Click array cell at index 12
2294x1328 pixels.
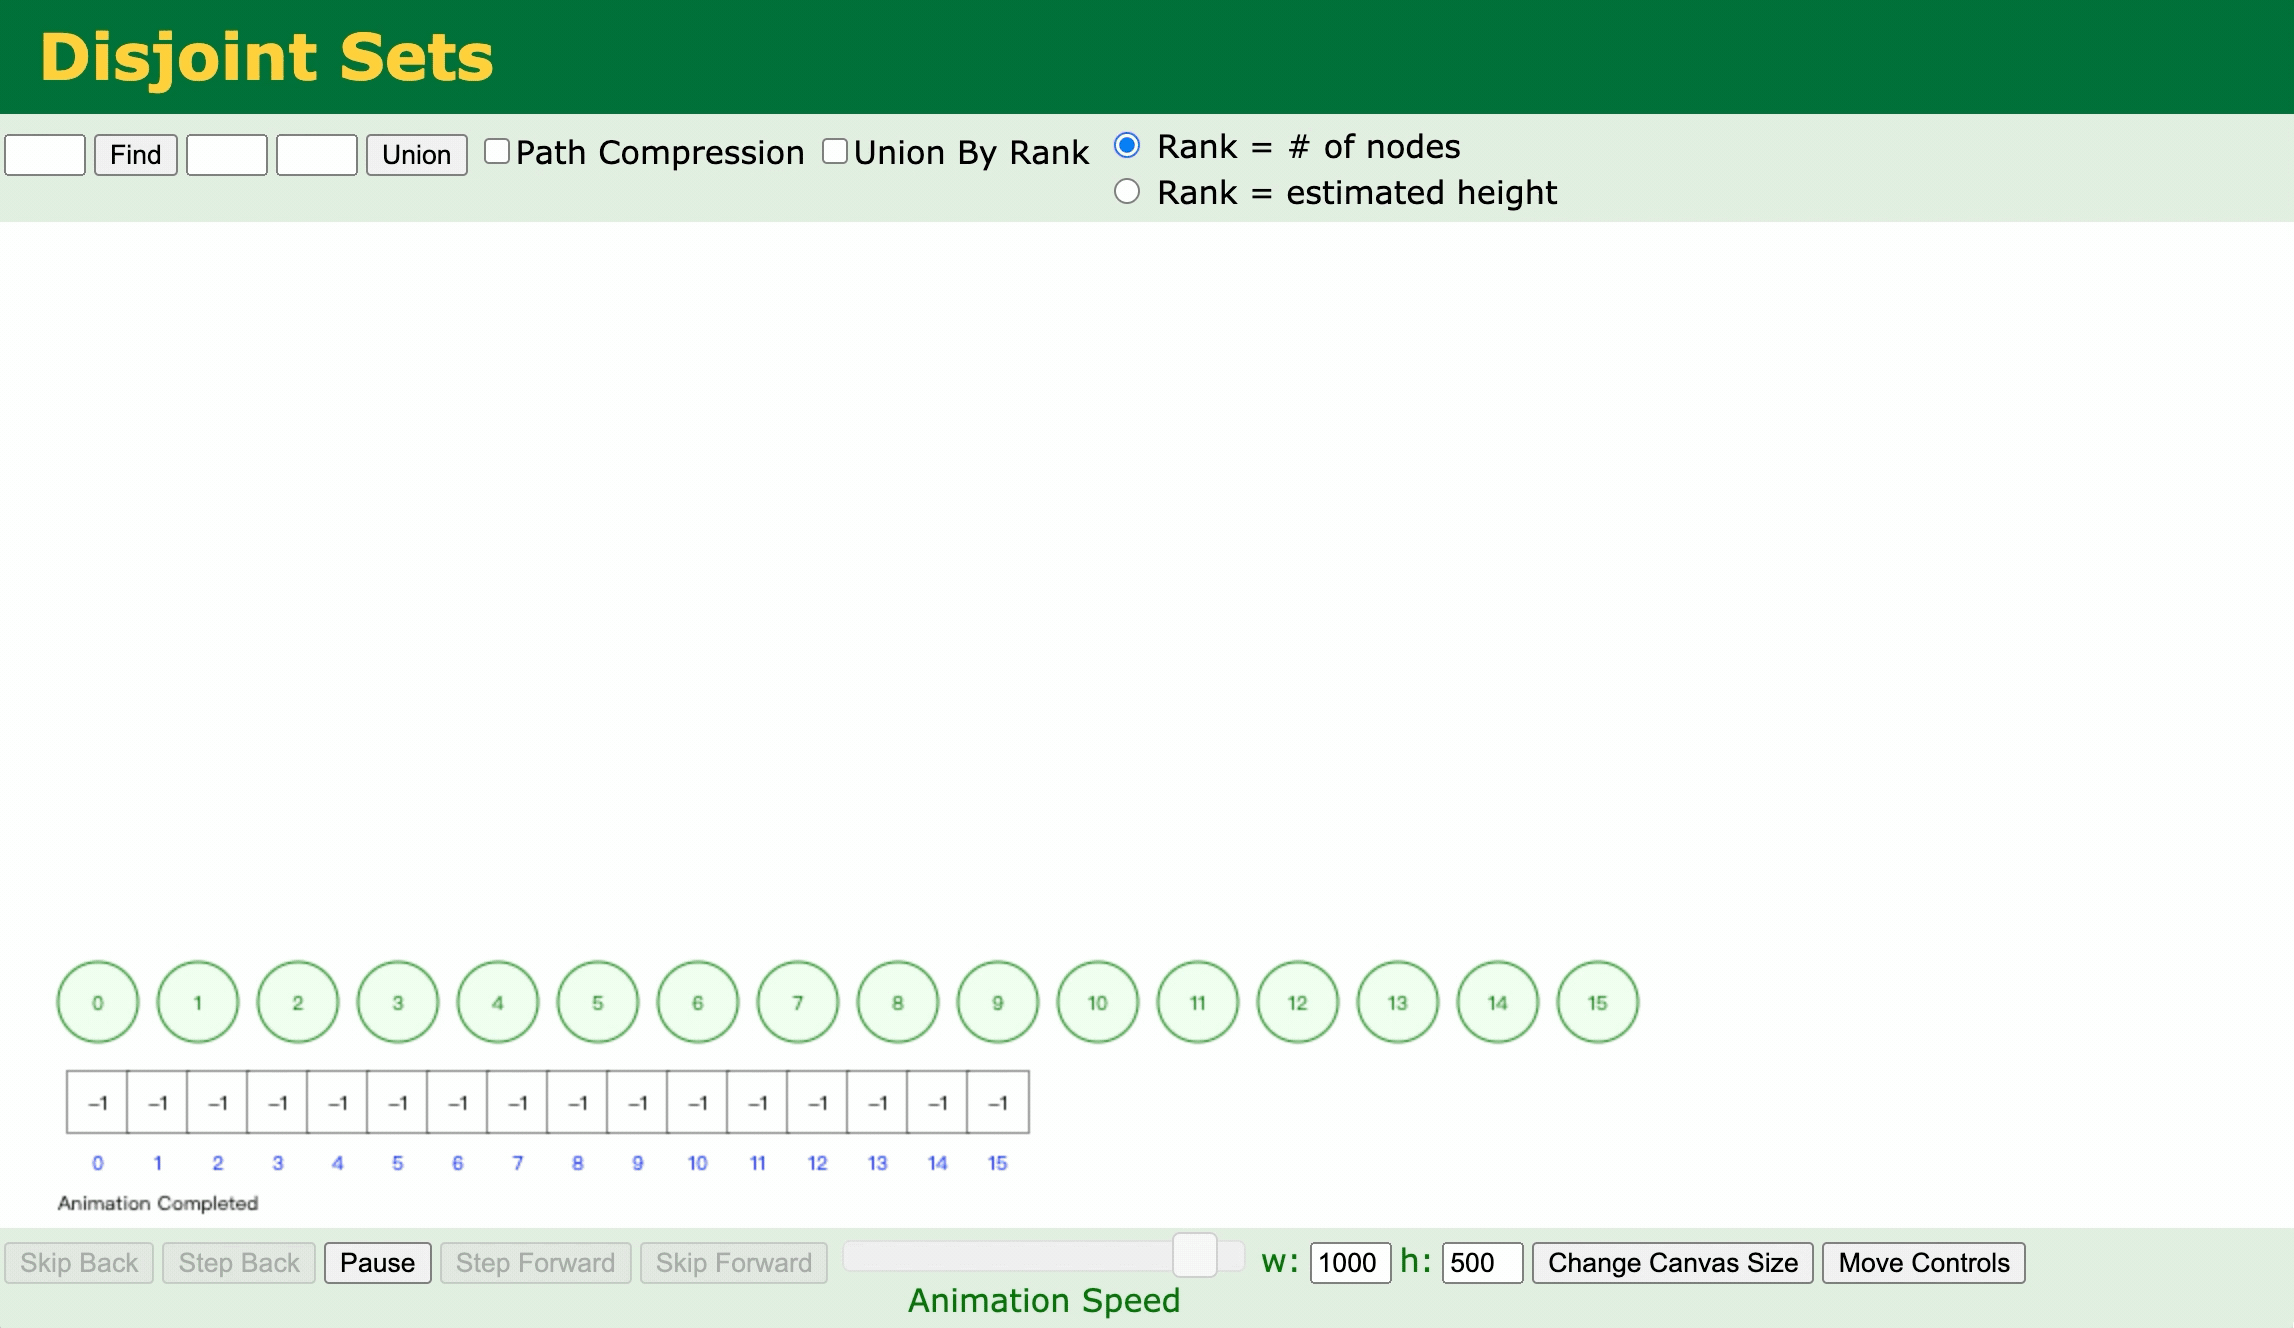pos(817,1102)
